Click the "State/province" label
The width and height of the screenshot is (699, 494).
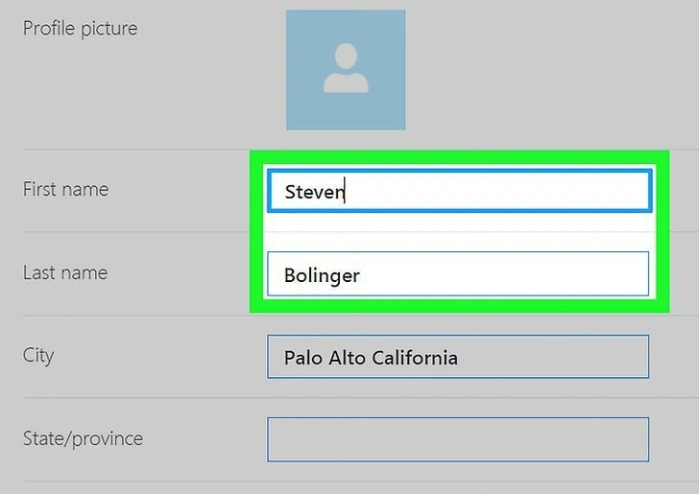83,439
